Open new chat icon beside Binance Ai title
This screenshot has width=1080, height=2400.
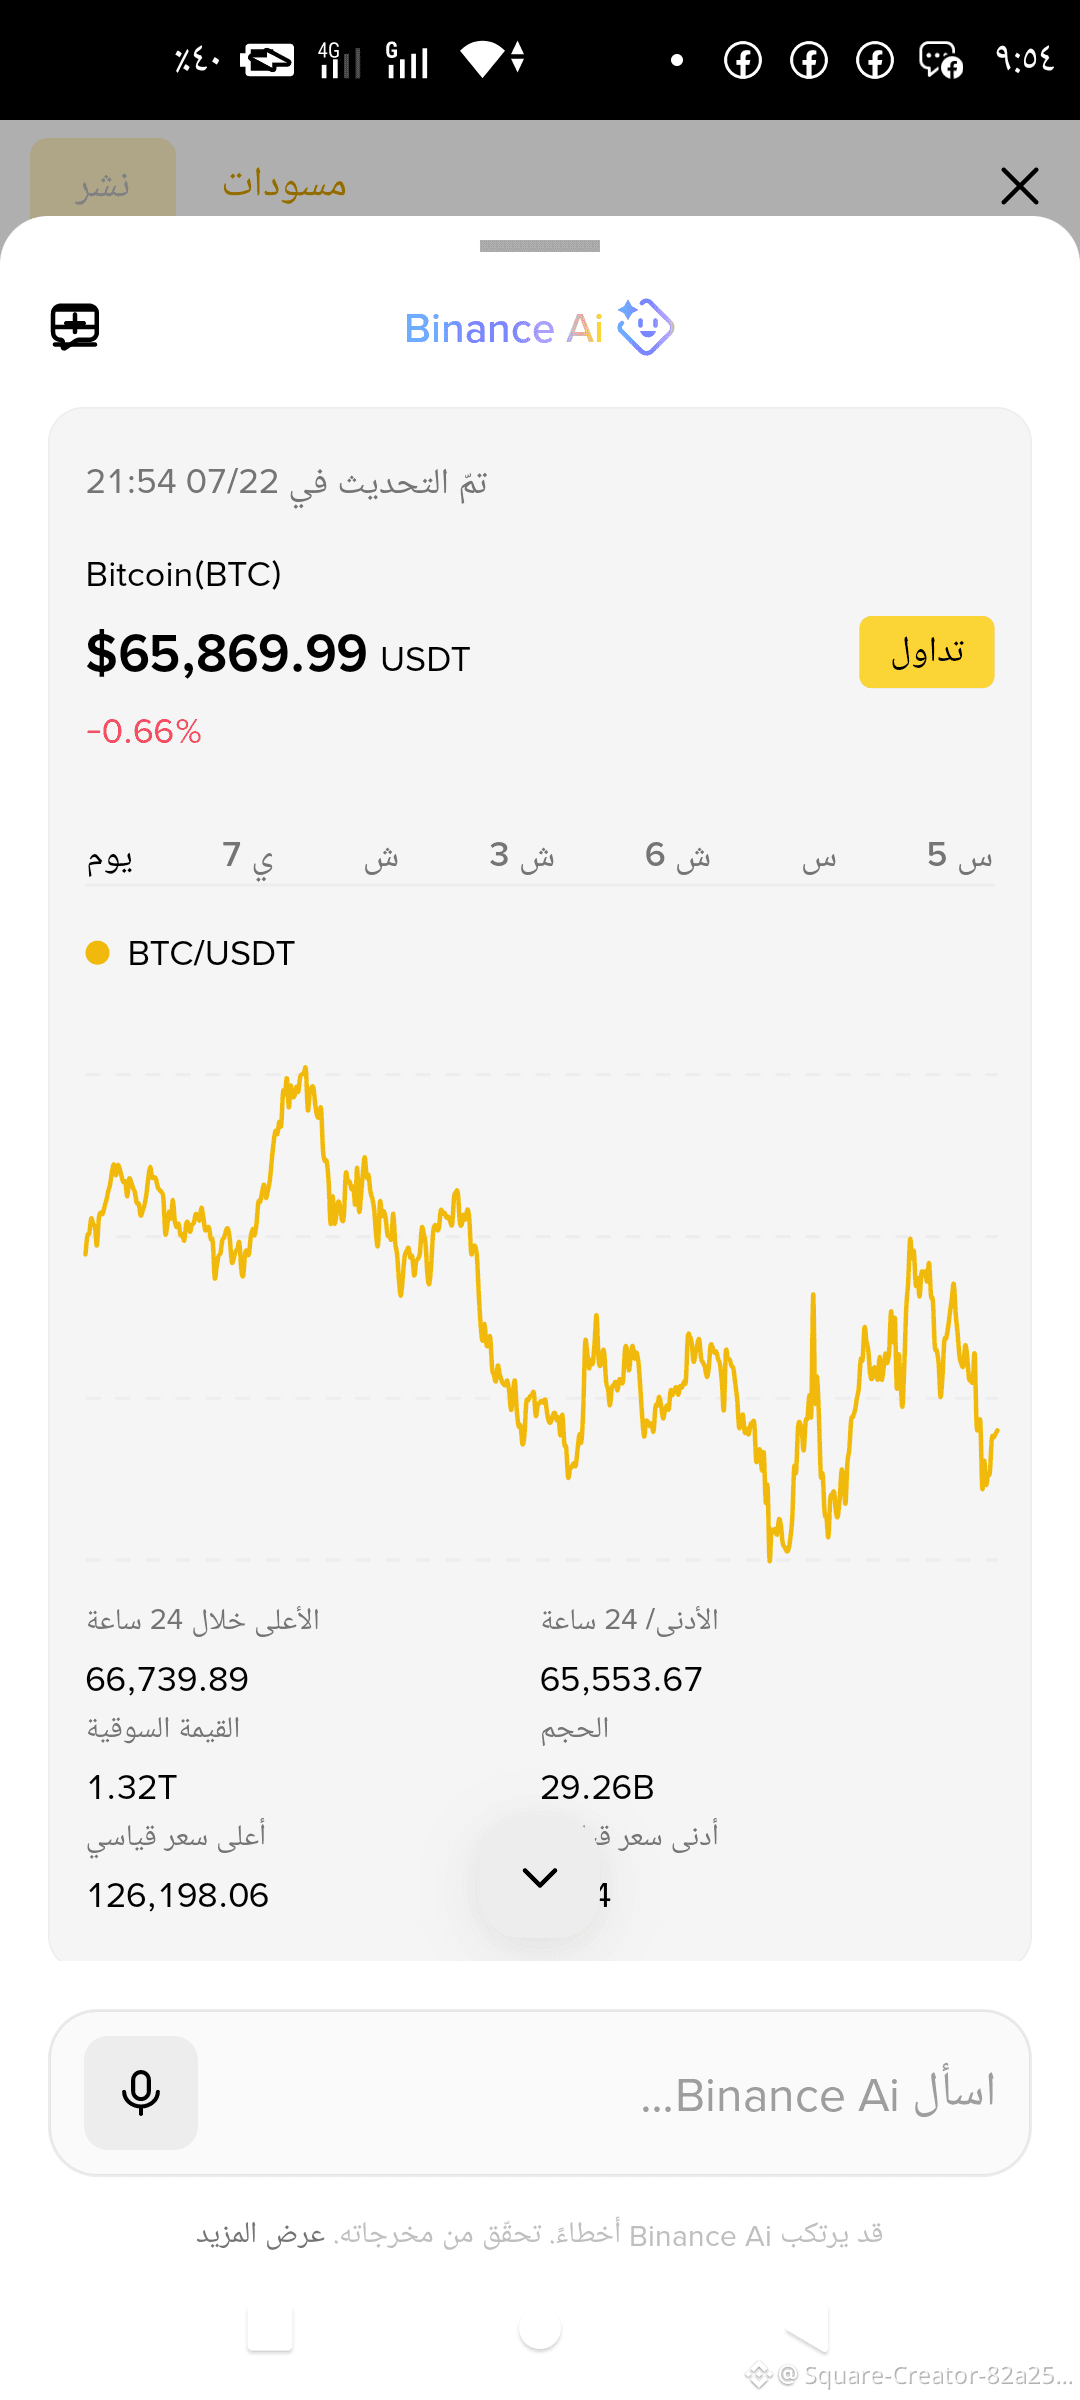point(75,326)
